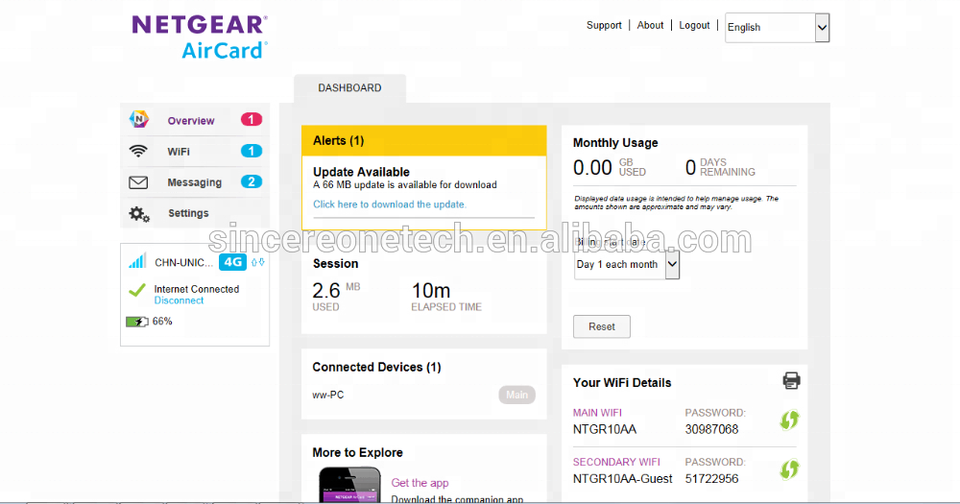Click the NTGR10AA network name

[x=605, y=429]
